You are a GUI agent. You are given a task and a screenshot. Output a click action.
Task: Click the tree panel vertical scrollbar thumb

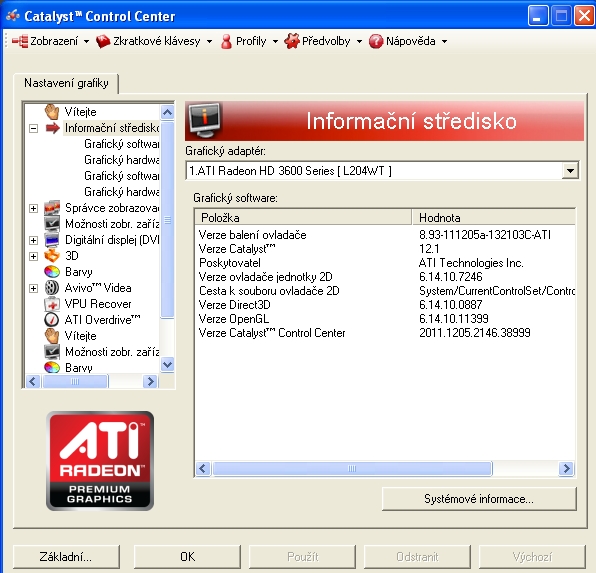click(167, 219)
